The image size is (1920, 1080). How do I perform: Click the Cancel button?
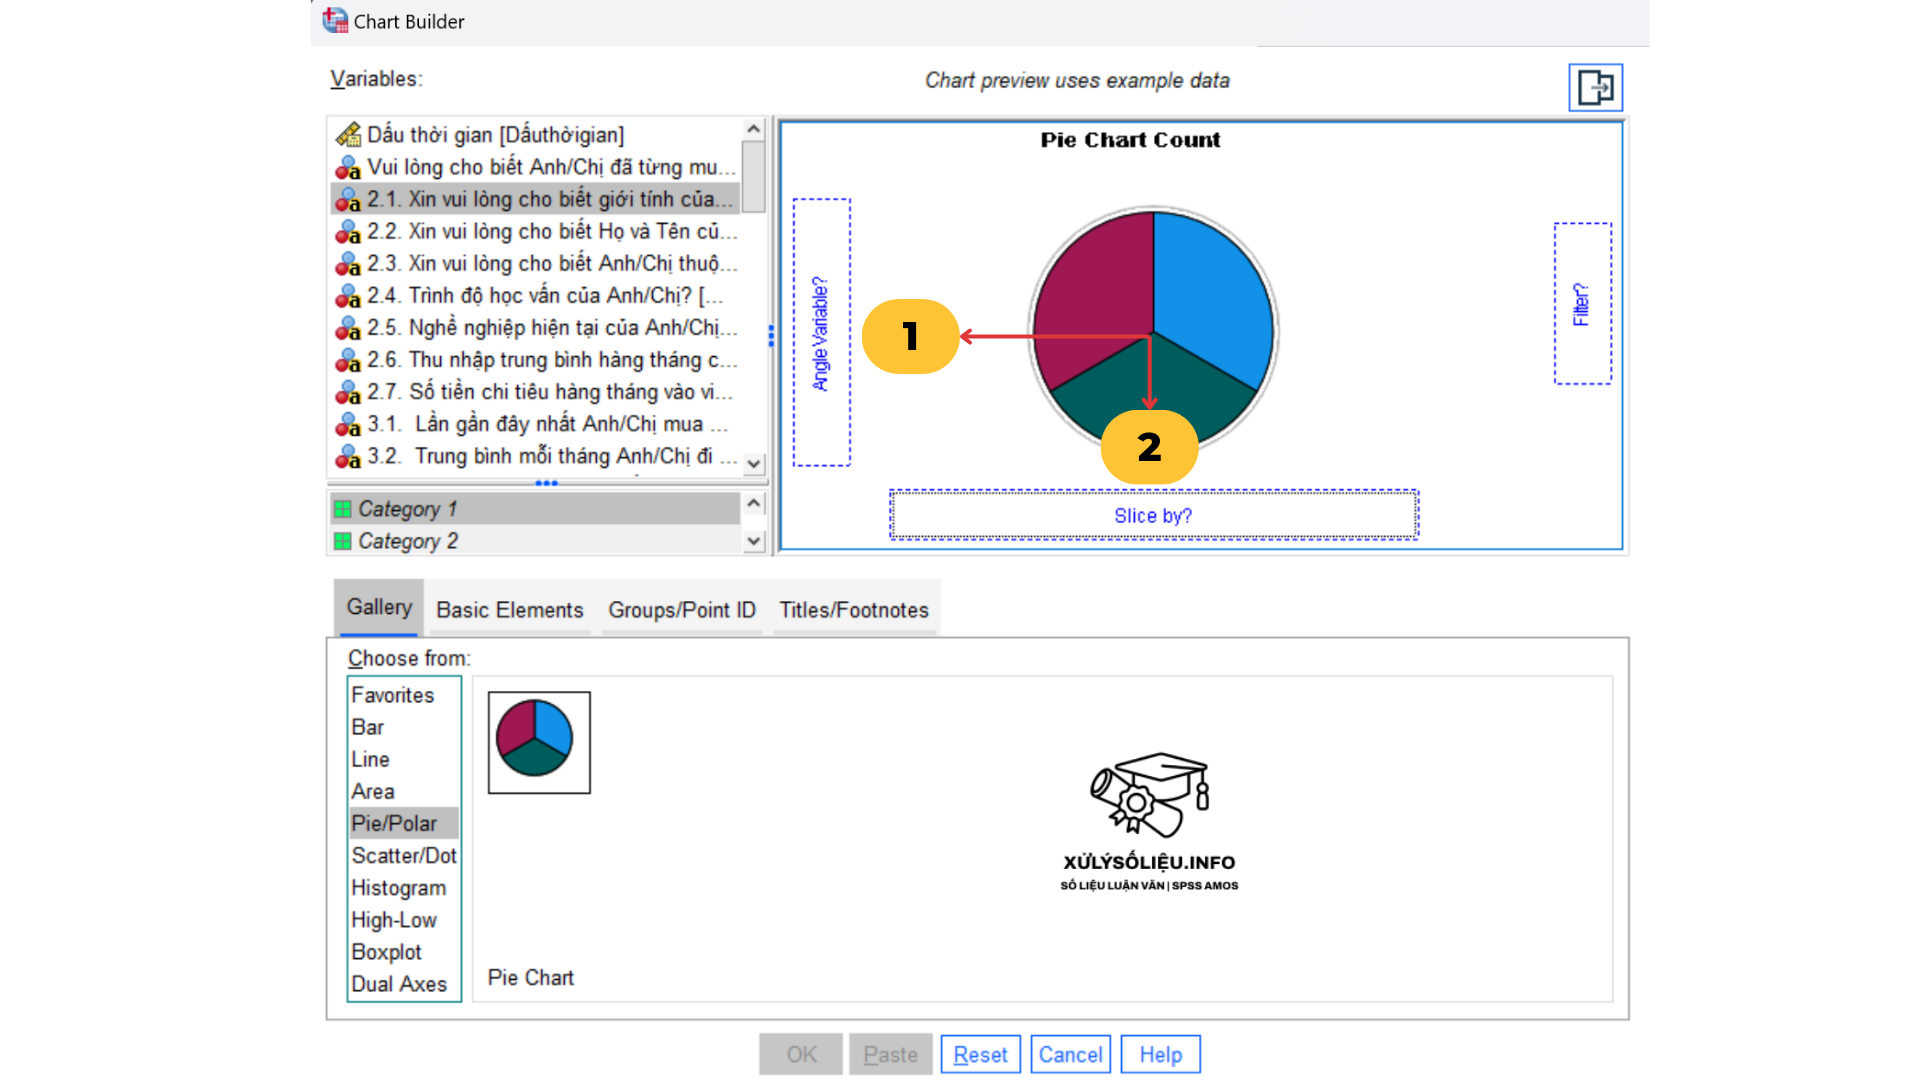1070,1054
